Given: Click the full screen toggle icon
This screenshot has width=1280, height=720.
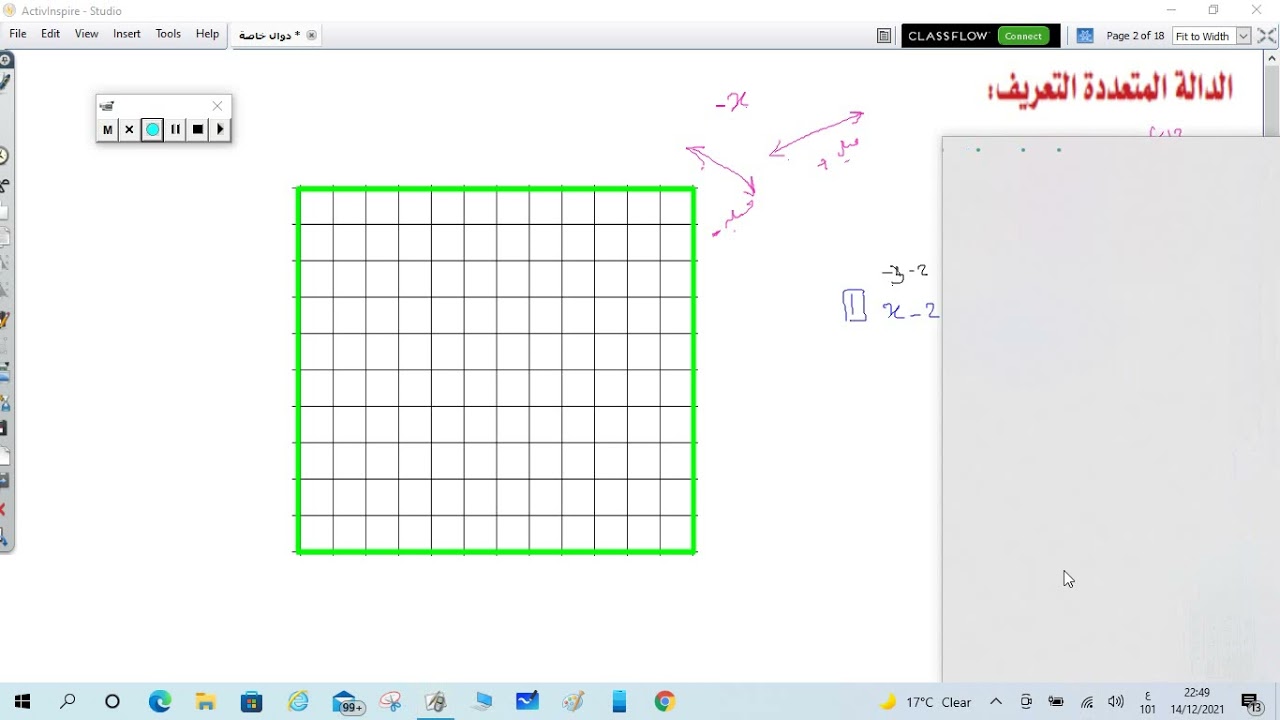Looking at the screenshot, I should [1267, 36].
